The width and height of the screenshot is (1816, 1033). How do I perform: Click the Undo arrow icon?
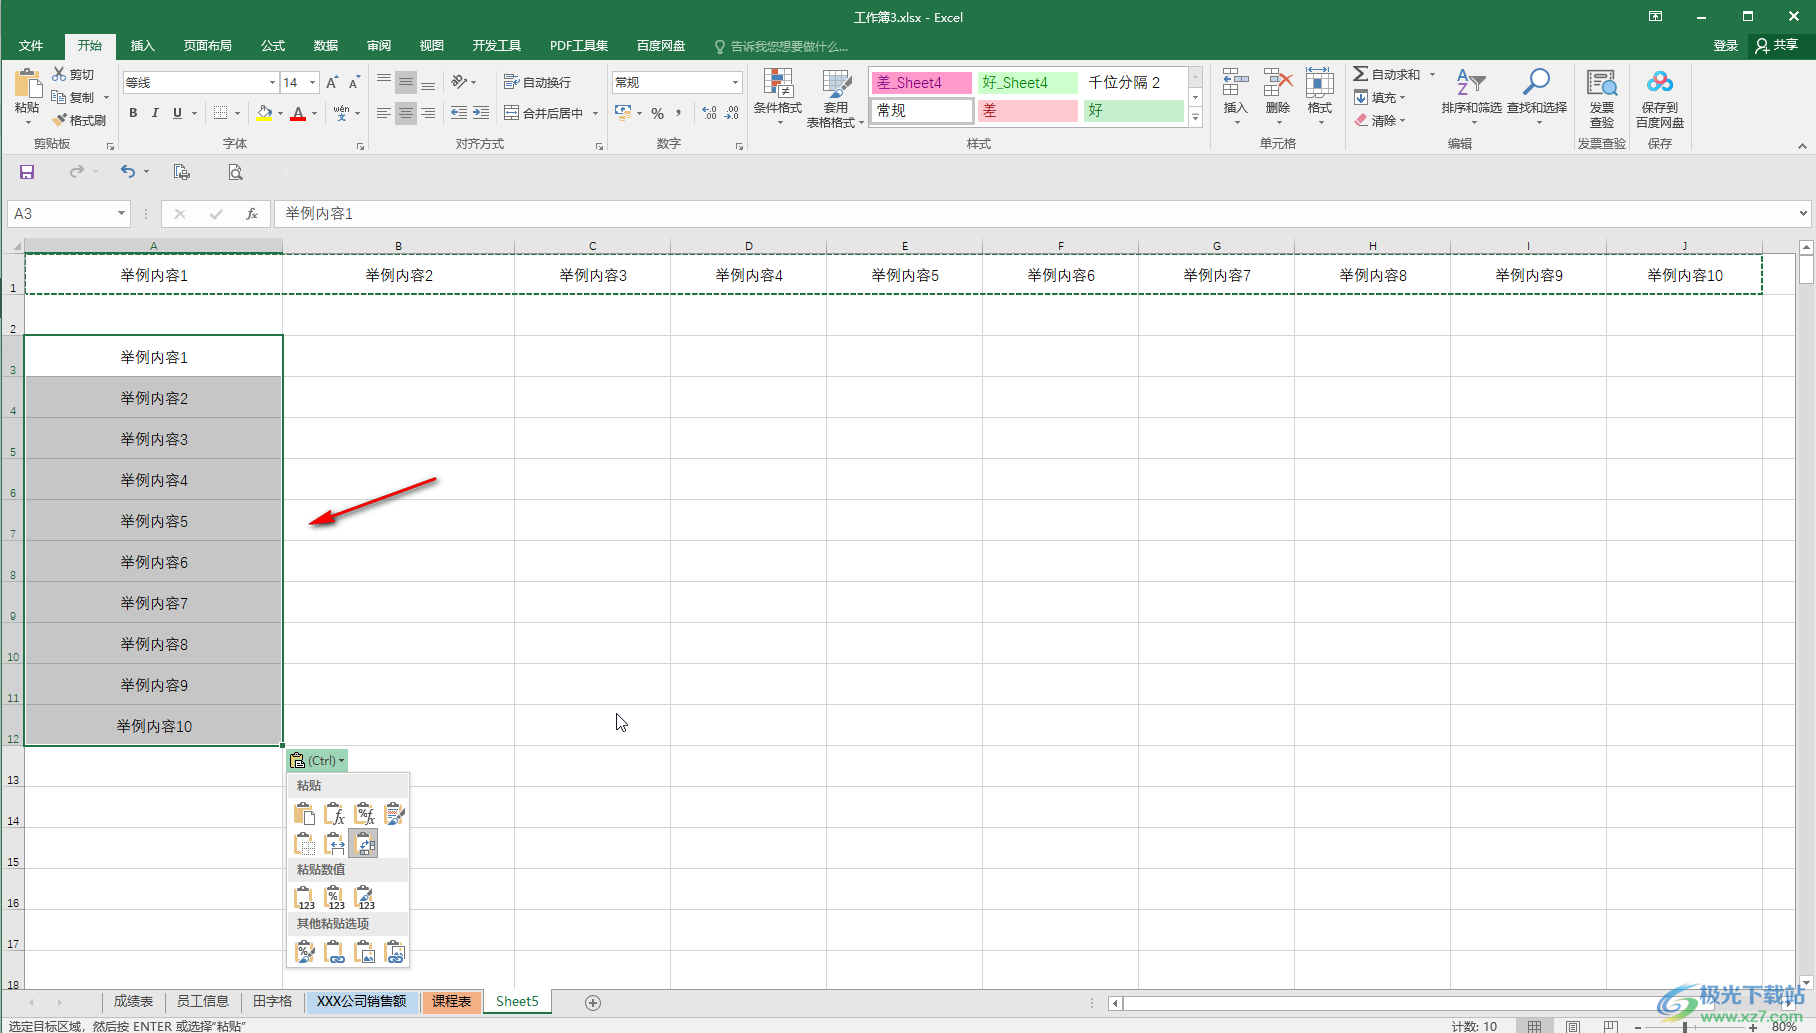point(127,172)
